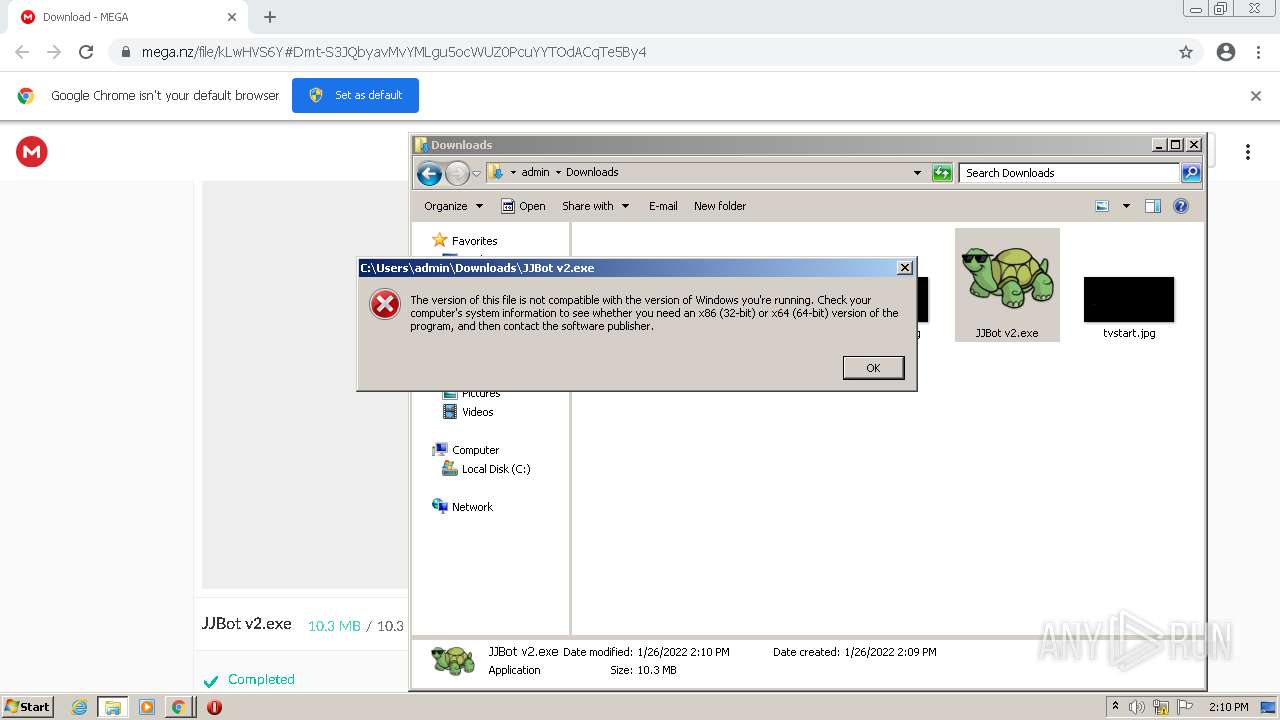Click the Explorer search magnifier icon
1280x720 pixels.
point(1191,173)
